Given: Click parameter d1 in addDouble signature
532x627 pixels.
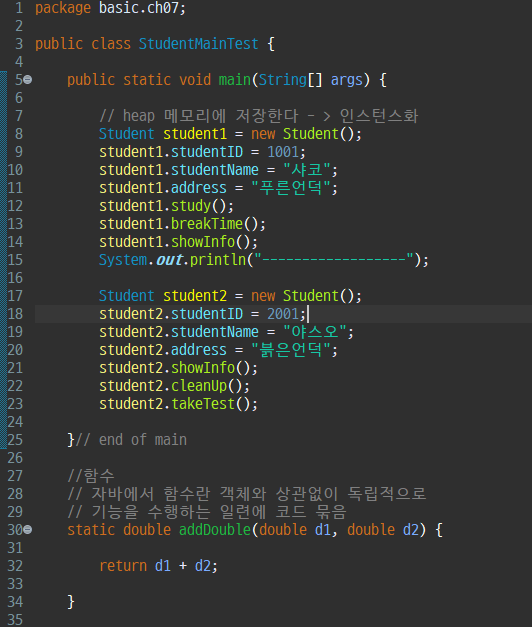Looking at the screenshot, I should pos(323,530).
